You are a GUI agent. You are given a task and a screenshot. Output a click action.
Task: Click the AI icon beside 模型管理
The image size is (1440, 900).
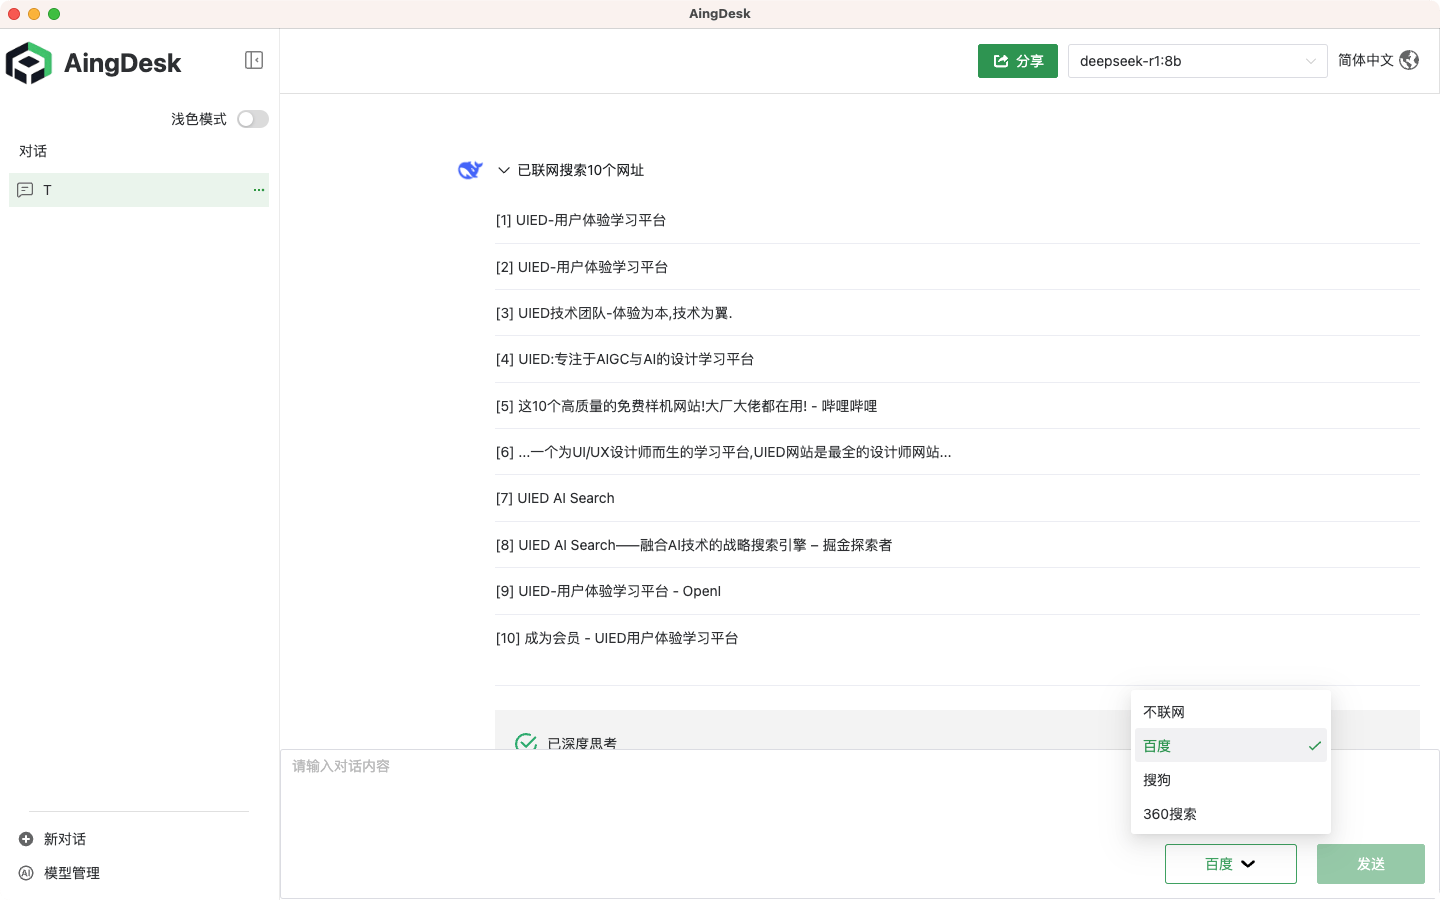coord(26,873)
